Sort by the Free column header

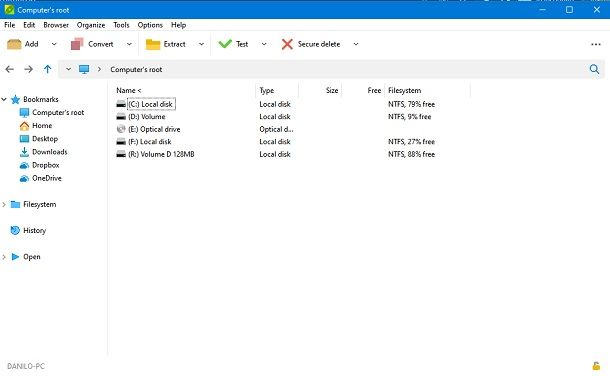374,91
